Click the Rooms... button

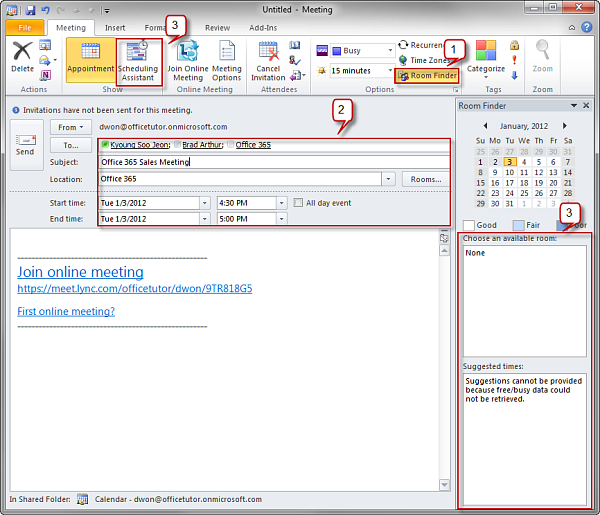[x=426, y=179]
